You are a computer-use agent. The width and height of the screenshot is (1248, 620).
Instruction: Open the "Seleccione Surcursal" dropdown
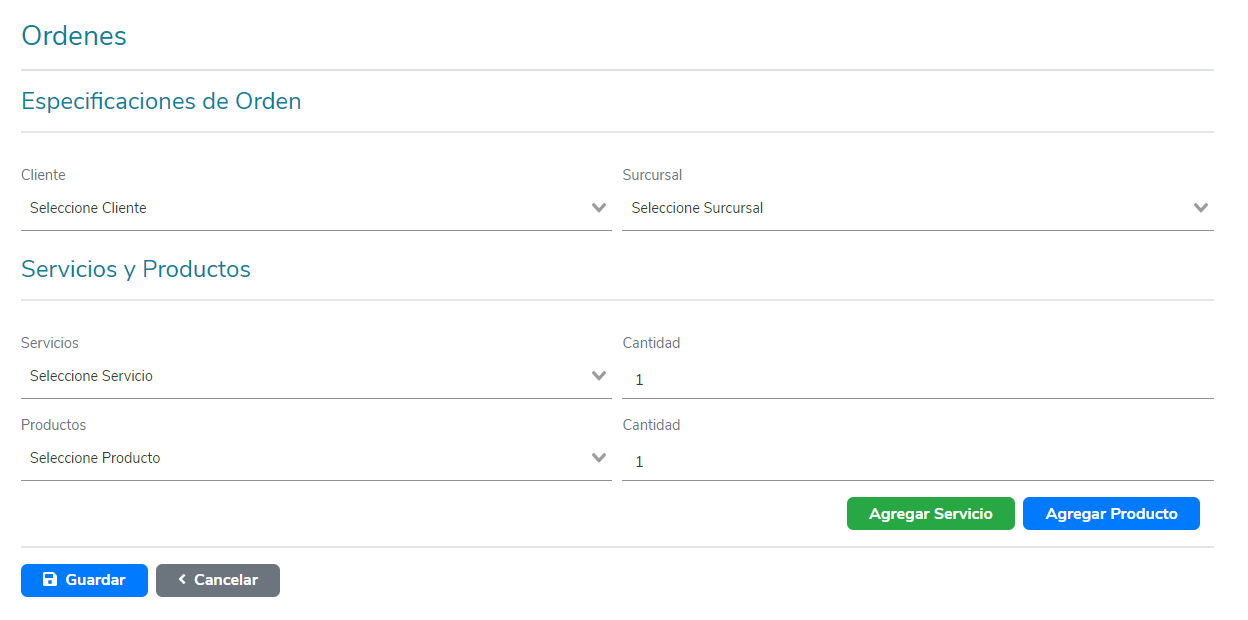900,208
